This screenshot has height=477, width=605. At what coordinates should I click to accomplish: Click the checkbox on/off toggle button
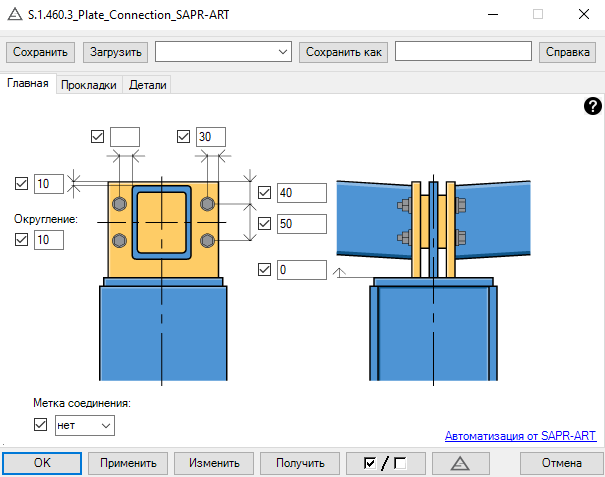click(x=388, y=463)
